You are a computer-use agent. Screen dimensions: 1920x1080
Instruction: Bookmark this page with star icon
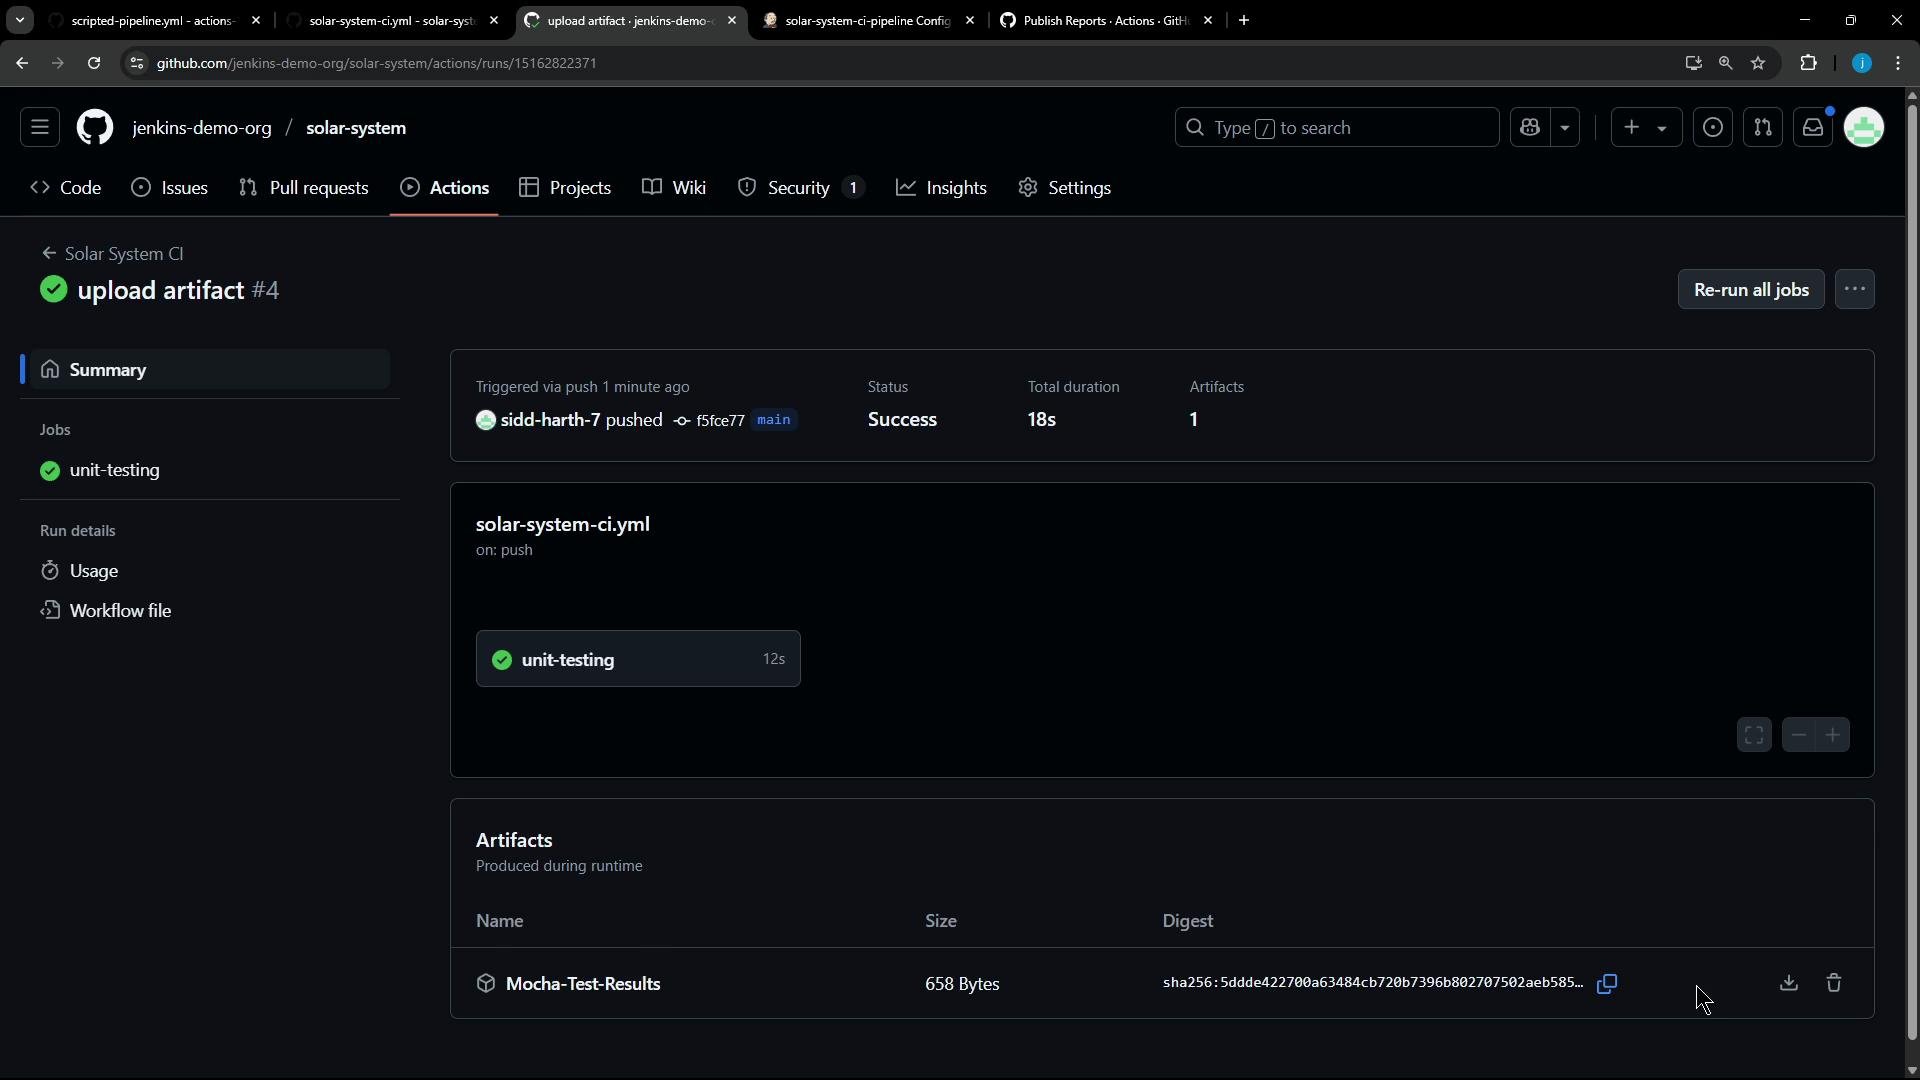pyautogui.click(x=1758, y=63)
